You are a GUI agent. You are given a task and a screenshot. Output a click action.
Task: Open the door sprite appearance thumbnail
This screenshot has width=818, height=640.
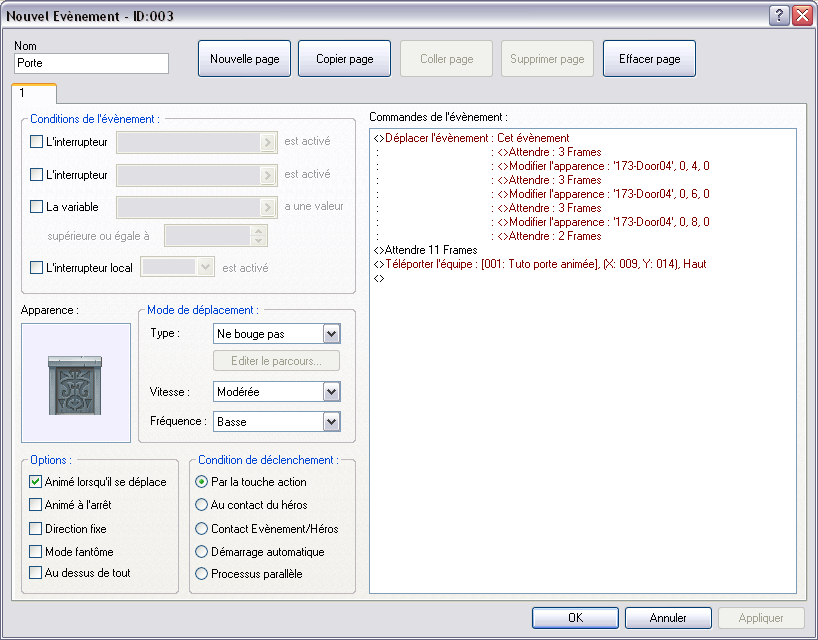click(76, 383)
